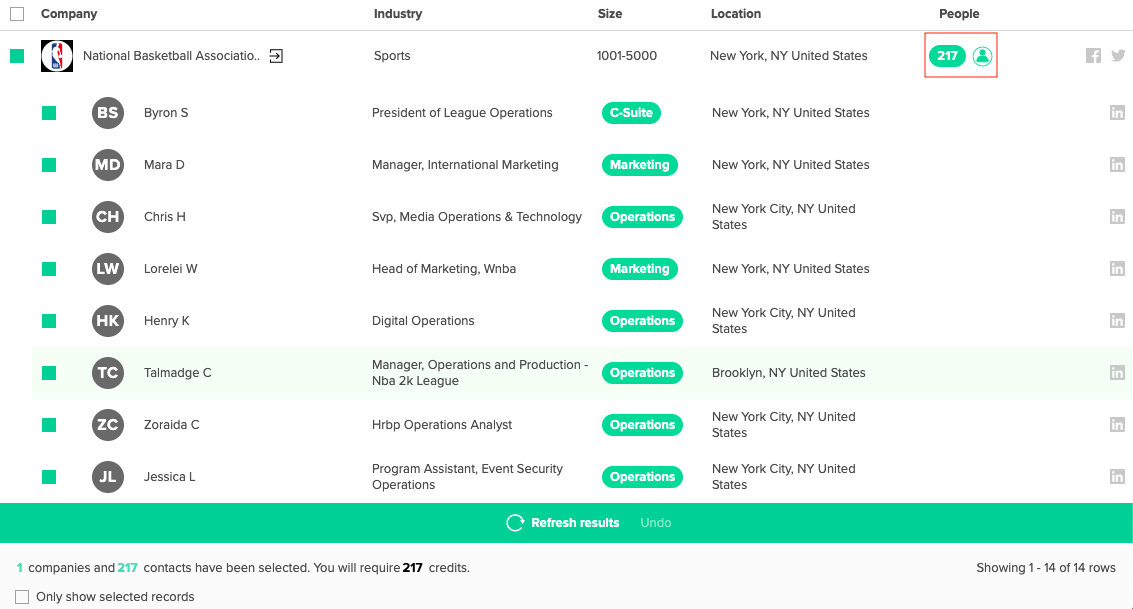Click Operations tag for Zoraida C
The height and width of the screenshot is (609, 1133).
(x=642, y=425)
